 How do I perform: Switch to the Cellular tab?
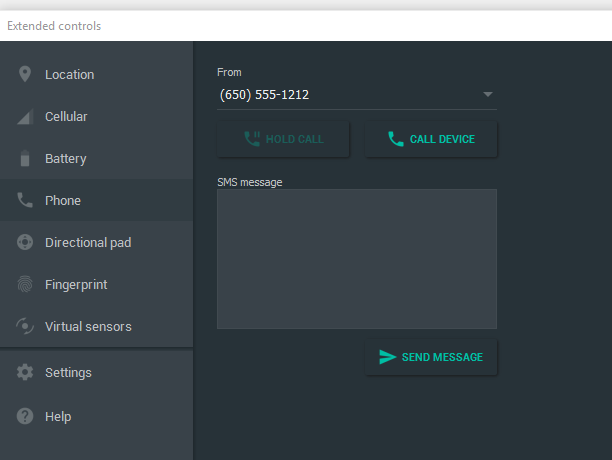pyautogui.click(x=96, y=116)
